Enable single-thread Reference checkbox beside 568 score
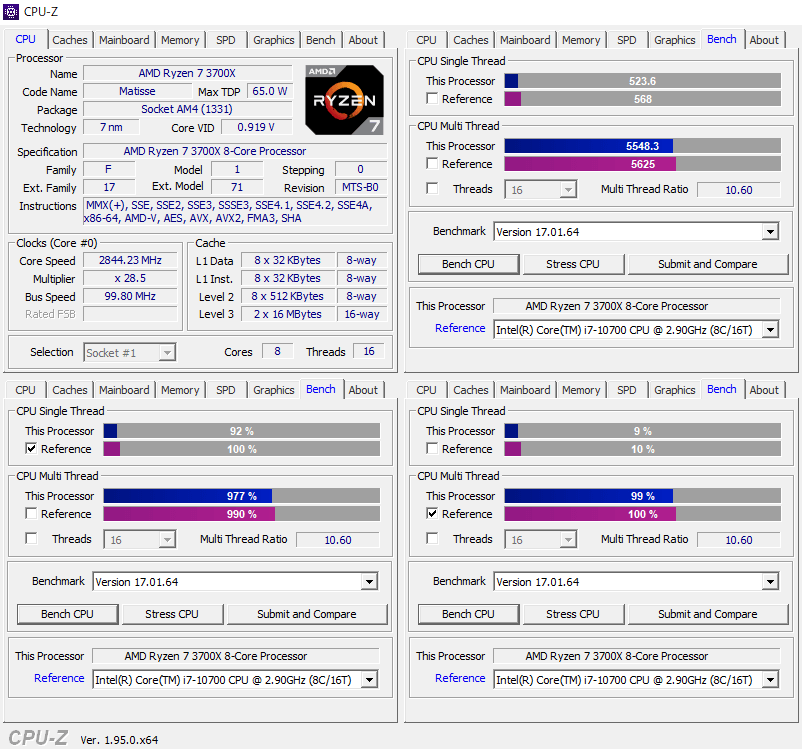This screenshot has width=802, height=749. tap(432, 98)
